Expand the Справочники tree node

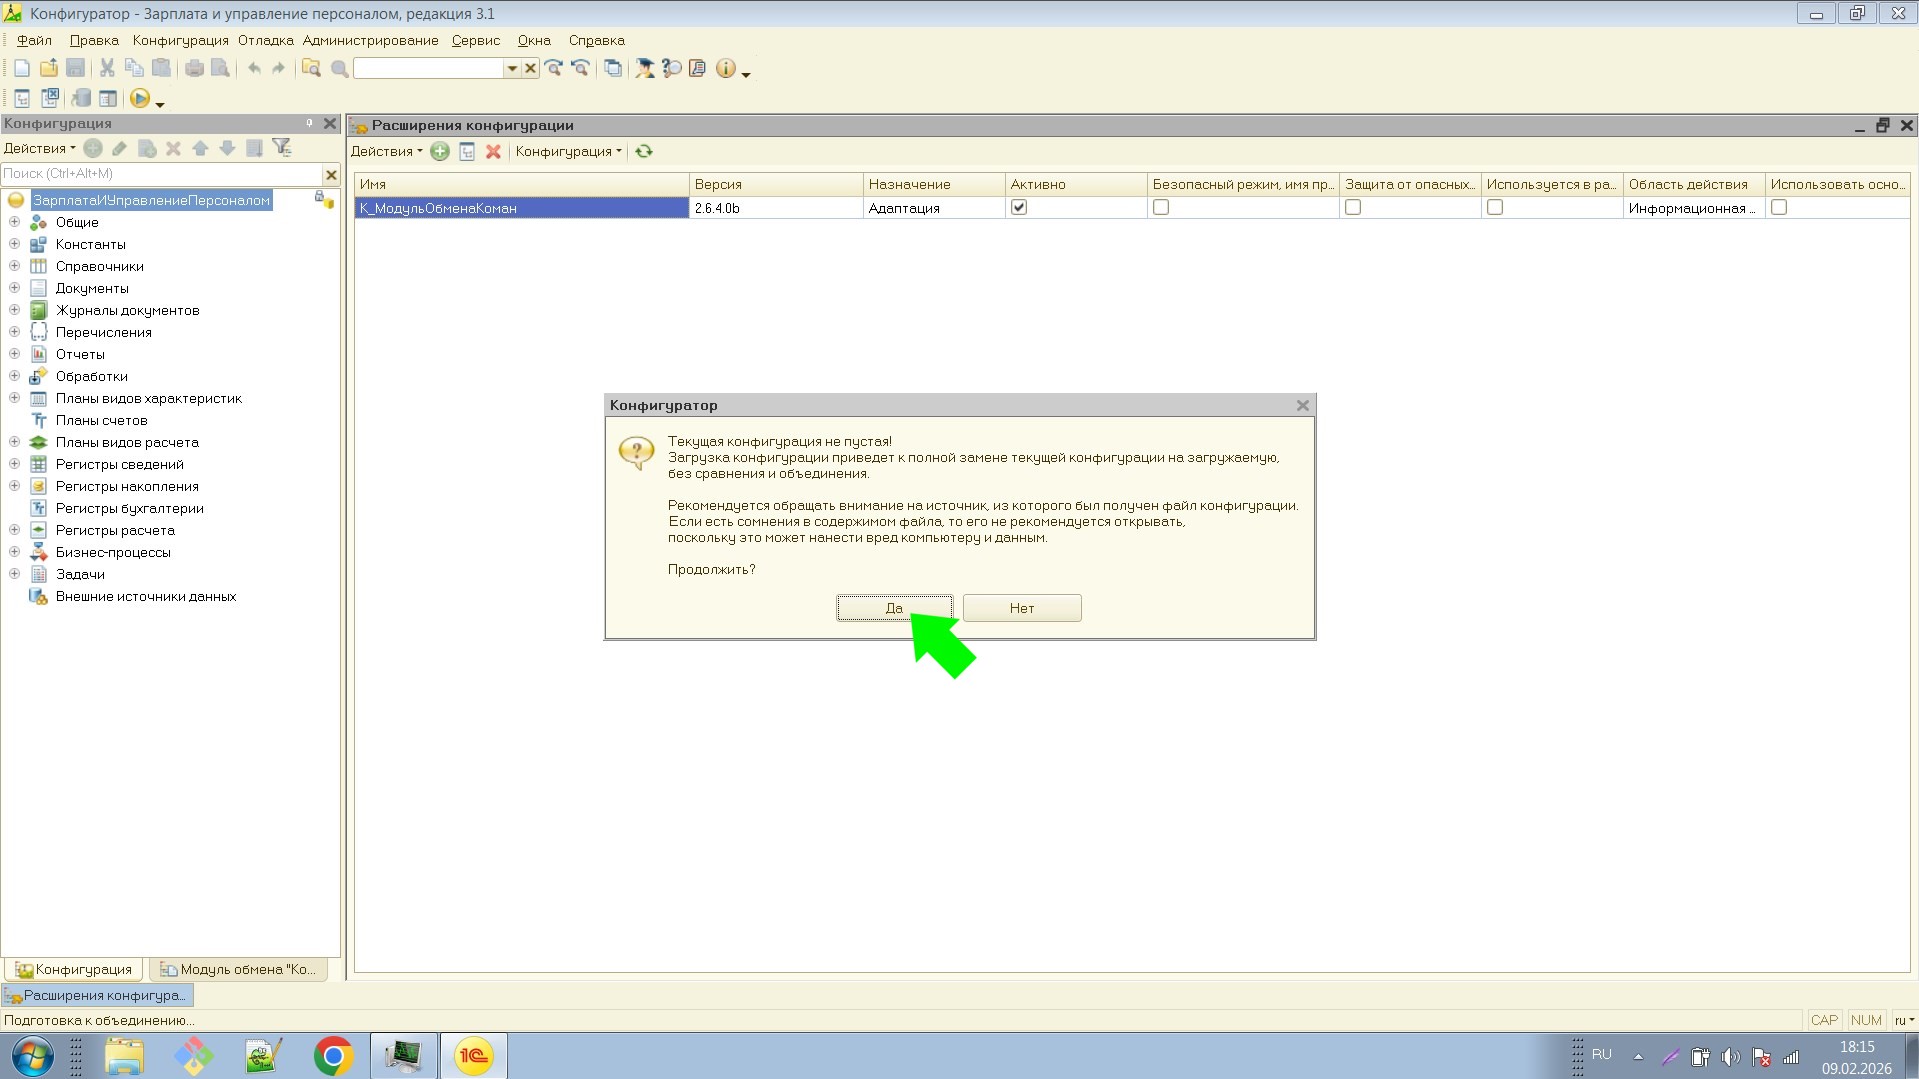click(15, 266)
